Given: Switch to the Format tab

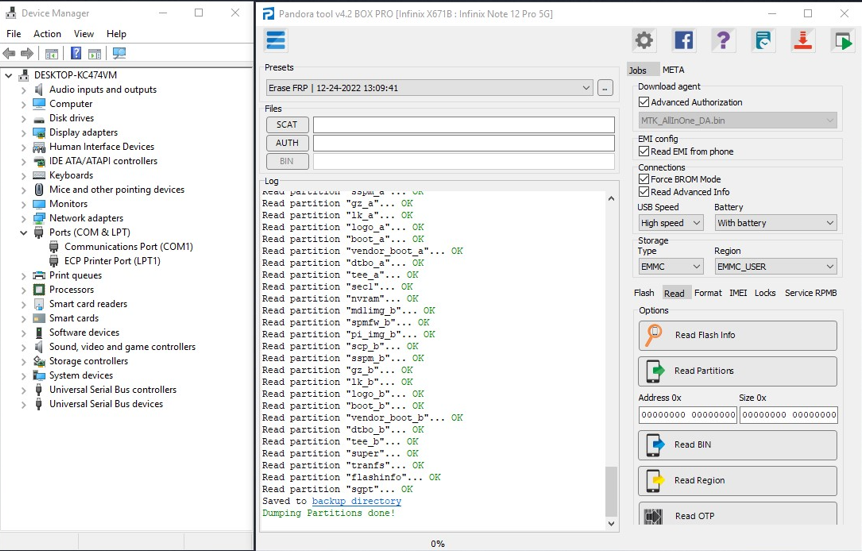Looking at the screenshot, I should (708, 293).
